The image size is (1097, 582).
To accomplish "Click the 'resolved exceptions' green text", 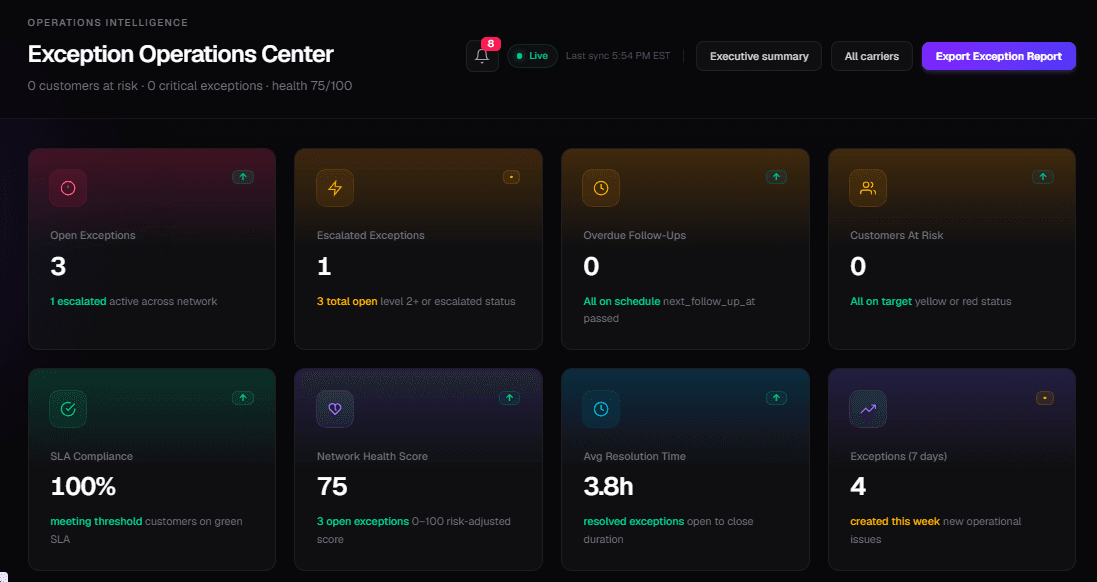I will [634, 522].
